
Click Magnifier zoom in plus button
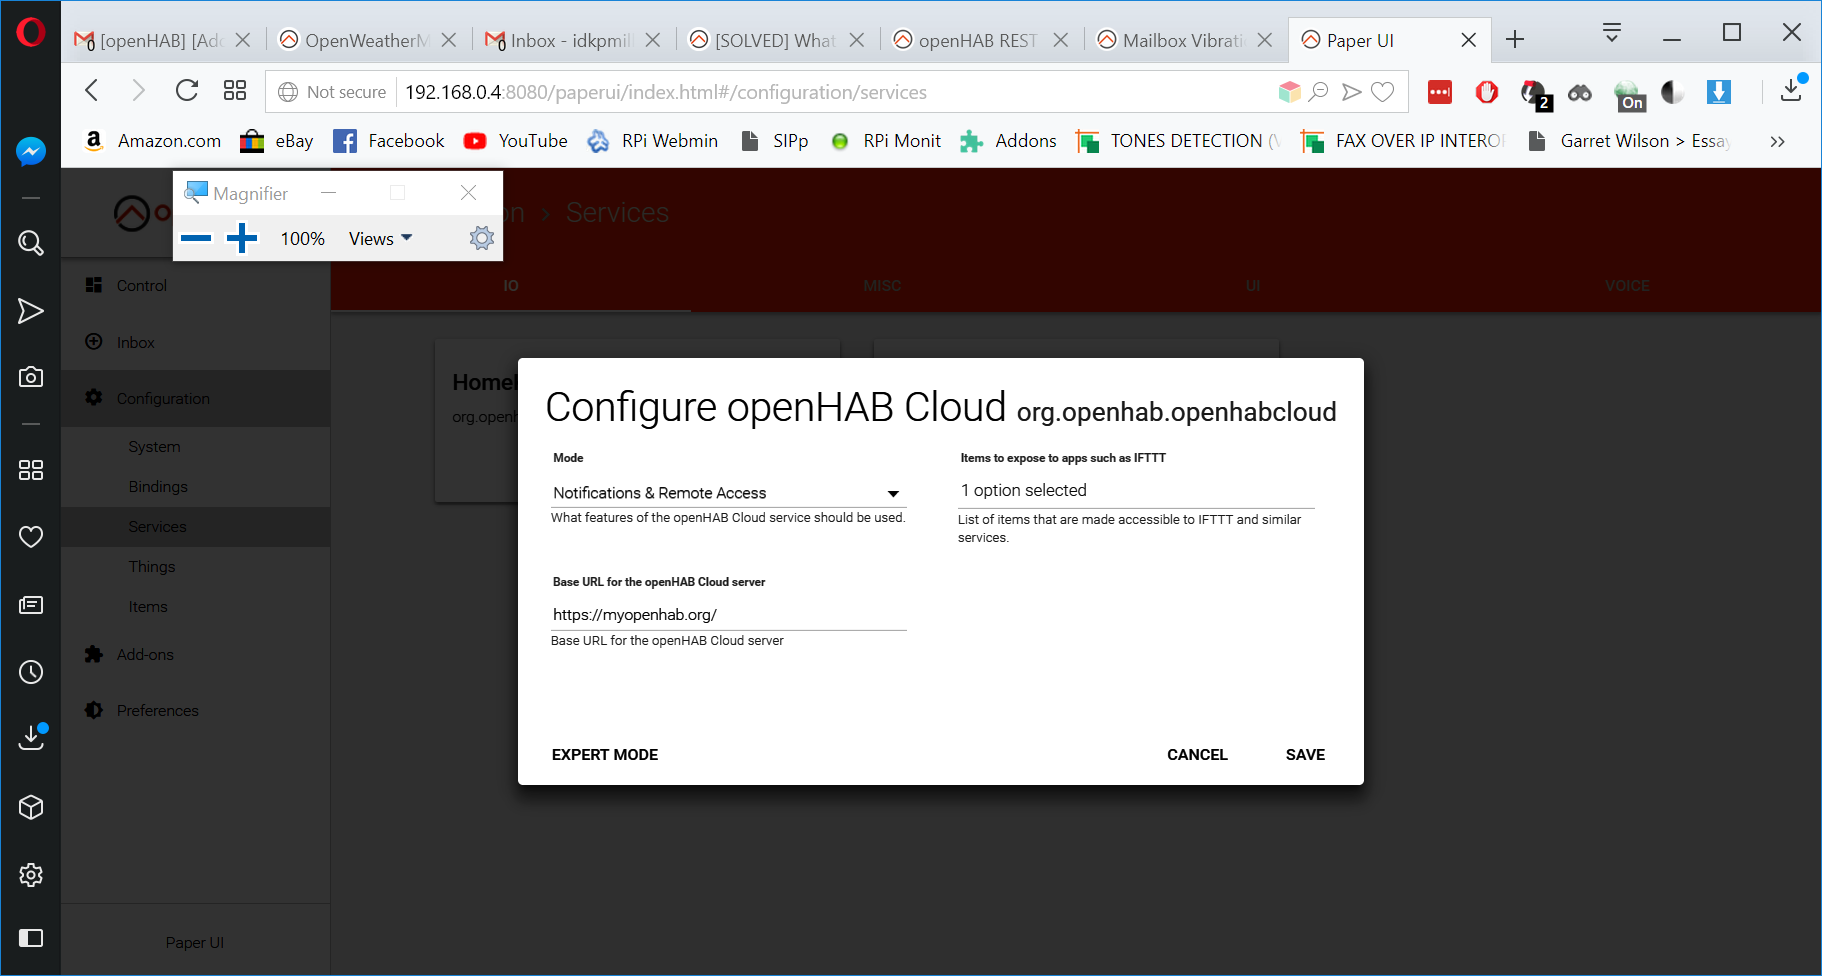[242, 238]
